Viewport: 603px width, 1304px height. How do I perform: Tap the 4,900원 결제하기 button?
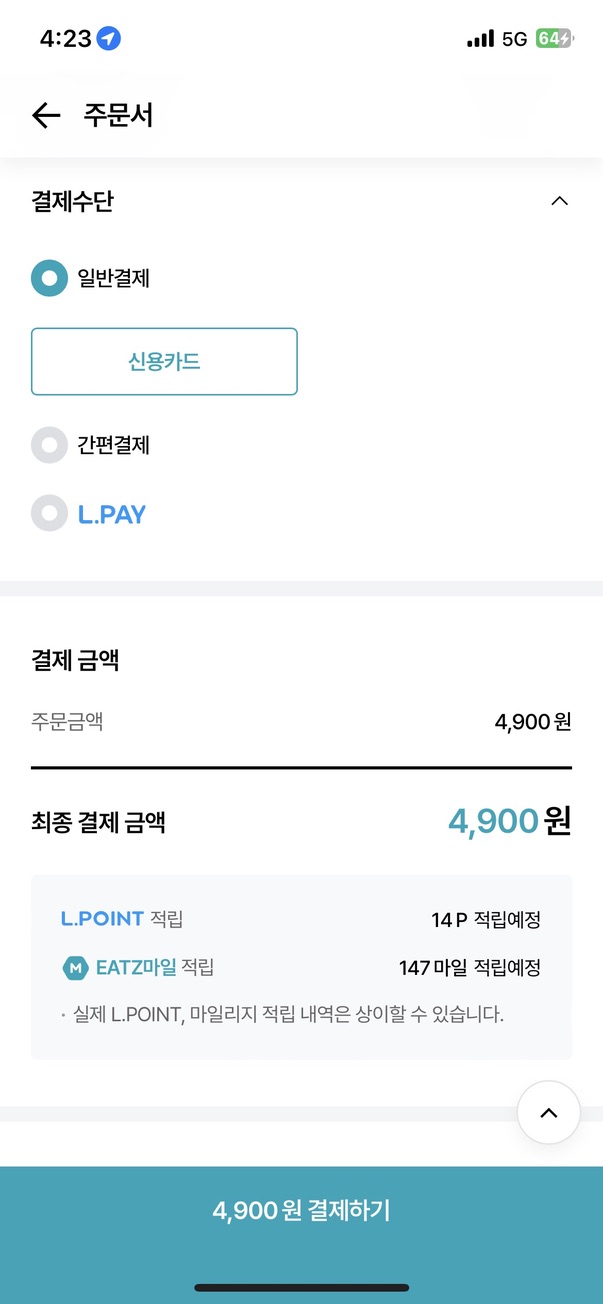click(x=301, y=1211)
